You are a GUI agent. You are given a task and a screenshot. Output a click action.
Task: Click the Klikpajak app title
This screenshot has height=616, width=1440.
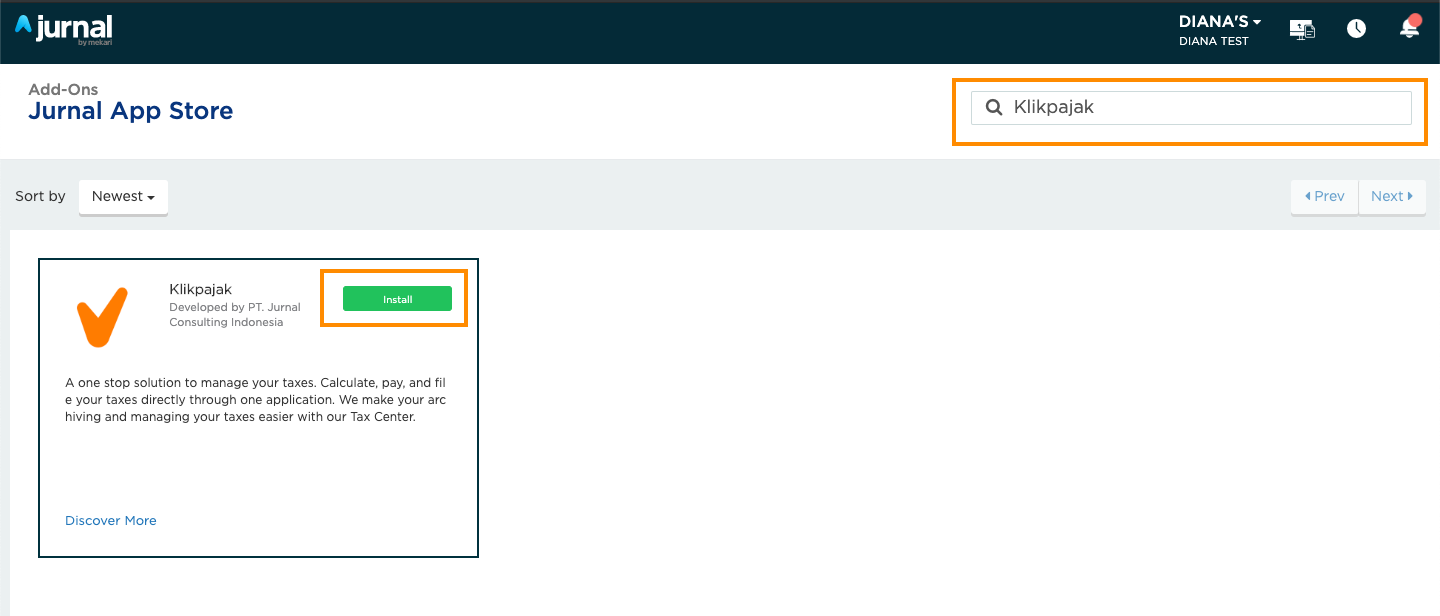pyautogui.click(x=200, y=290)
